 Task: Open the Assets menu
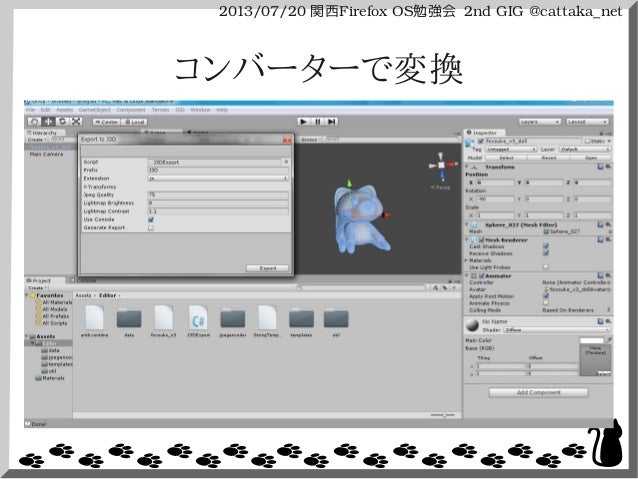64,110
